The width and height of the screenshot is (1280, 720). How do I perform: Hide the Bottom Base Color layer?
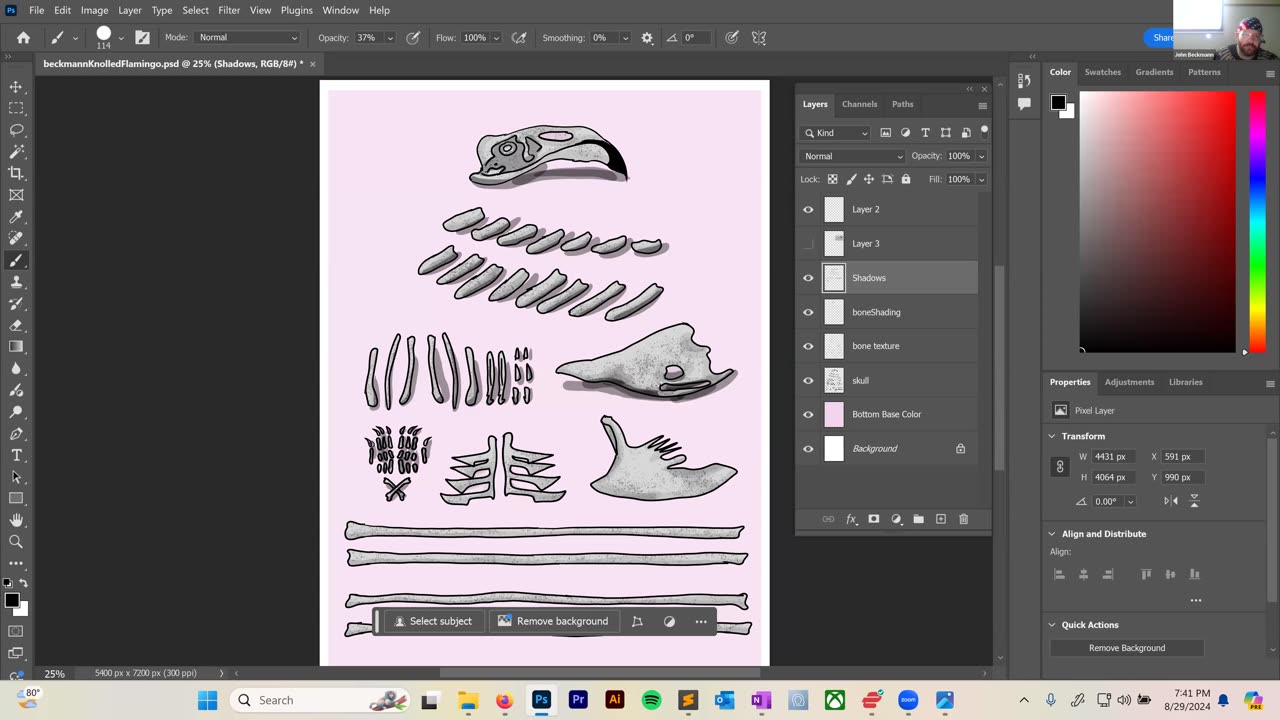click(x=808, y=414)
